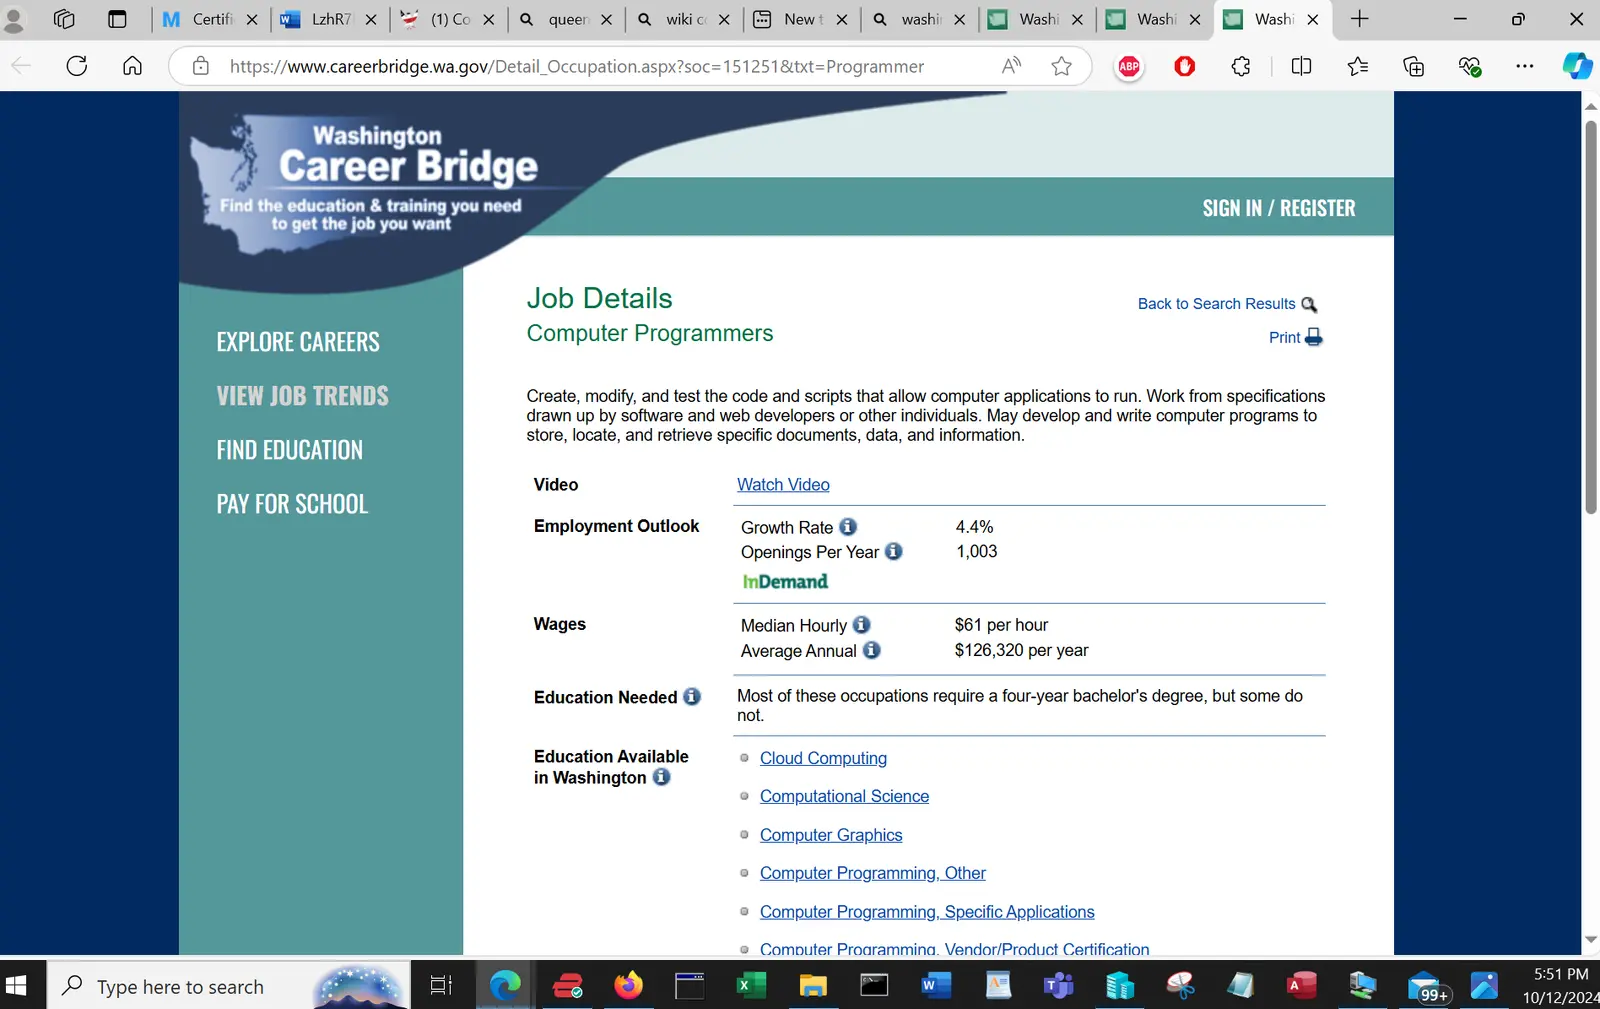
Task: Click the taskbar search box
Action: (229, 986)
